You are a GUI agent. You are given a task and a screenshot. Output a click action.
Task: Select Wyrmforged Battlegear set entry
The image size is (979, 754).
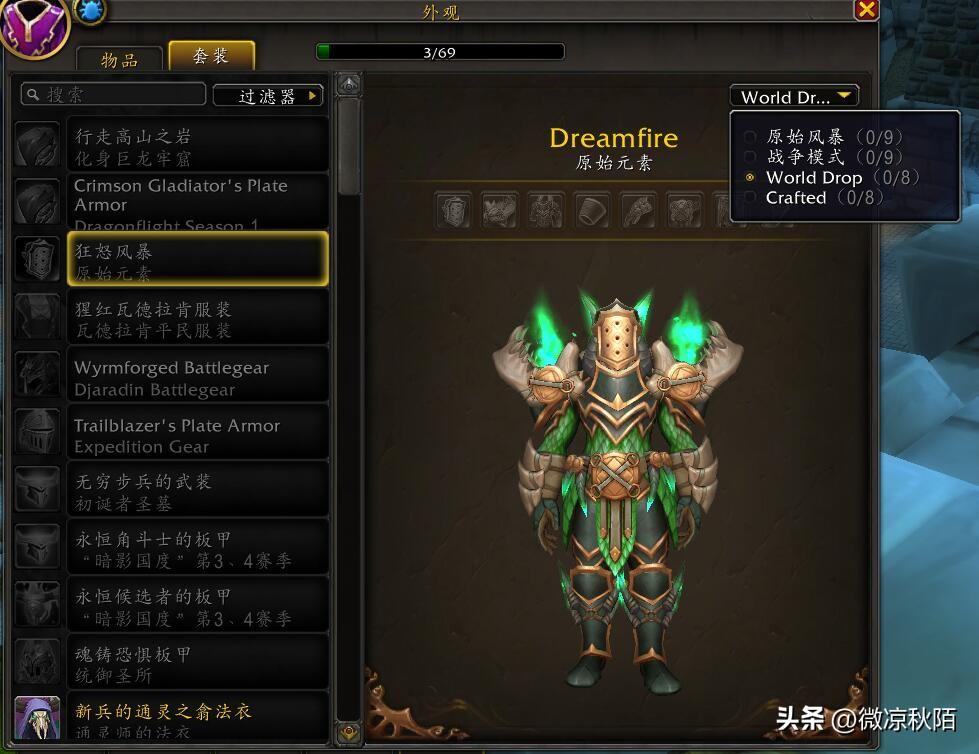point(198,377)
